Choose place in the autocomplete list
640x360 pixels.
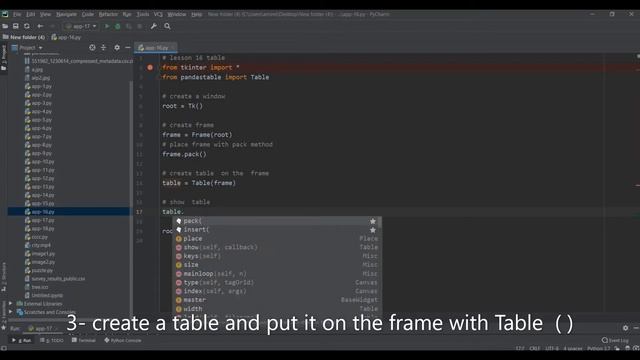coord(276,239)
